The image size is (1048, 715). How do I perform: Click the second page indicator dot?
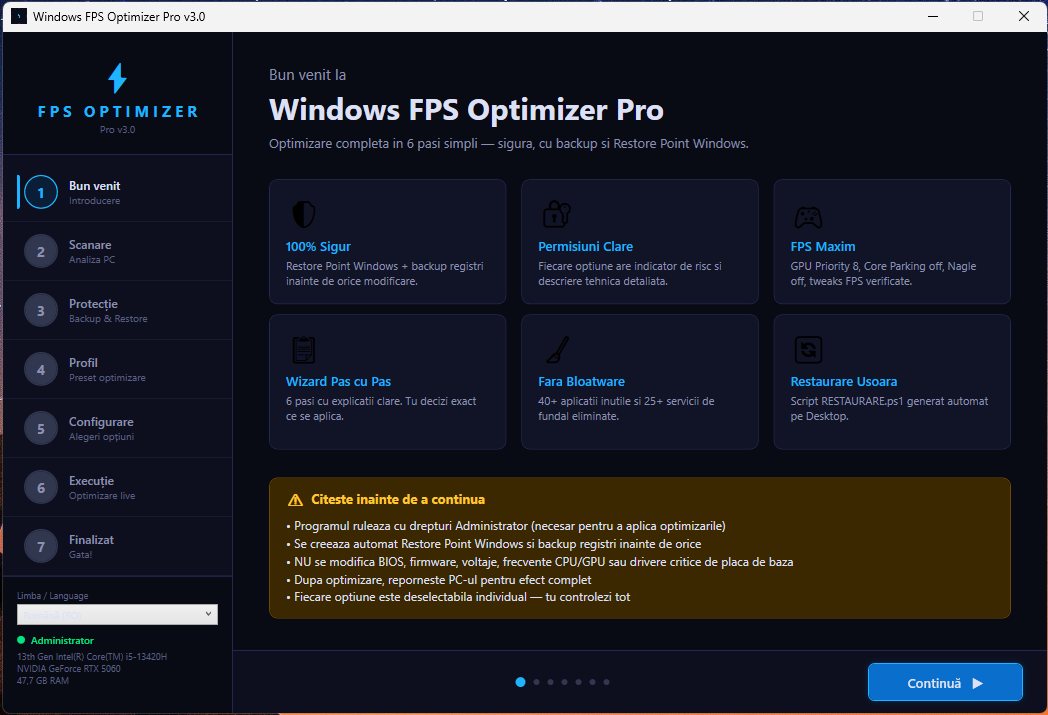point(535,681)
